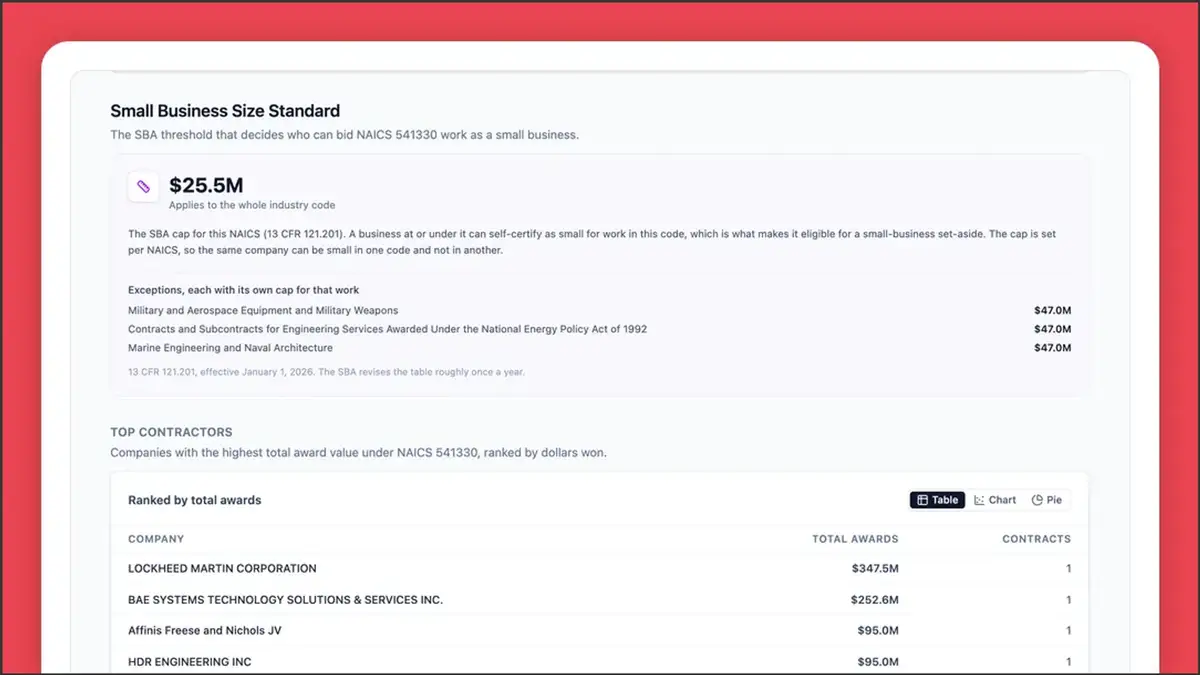Click the pie chart icon in view switcher
Image resolution: width=1200 pixels, height=675 pixels.
1037,500
